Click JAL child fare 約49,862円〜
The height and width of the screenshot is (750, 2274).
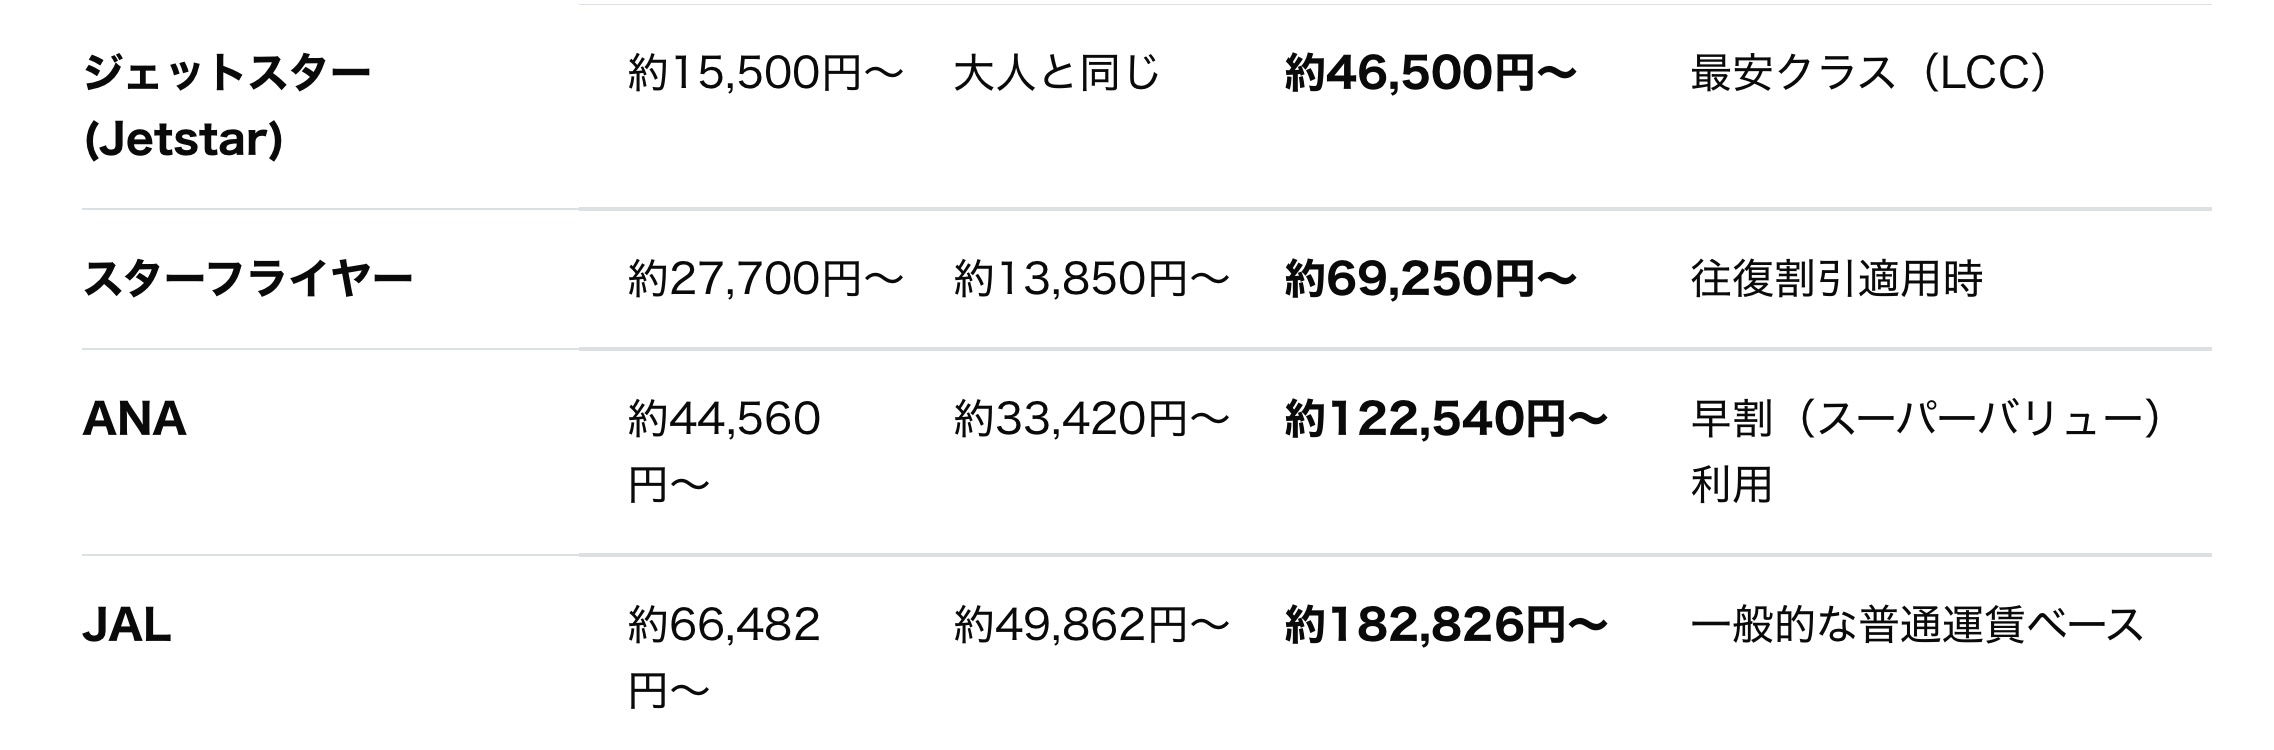tap(1090, 626)
